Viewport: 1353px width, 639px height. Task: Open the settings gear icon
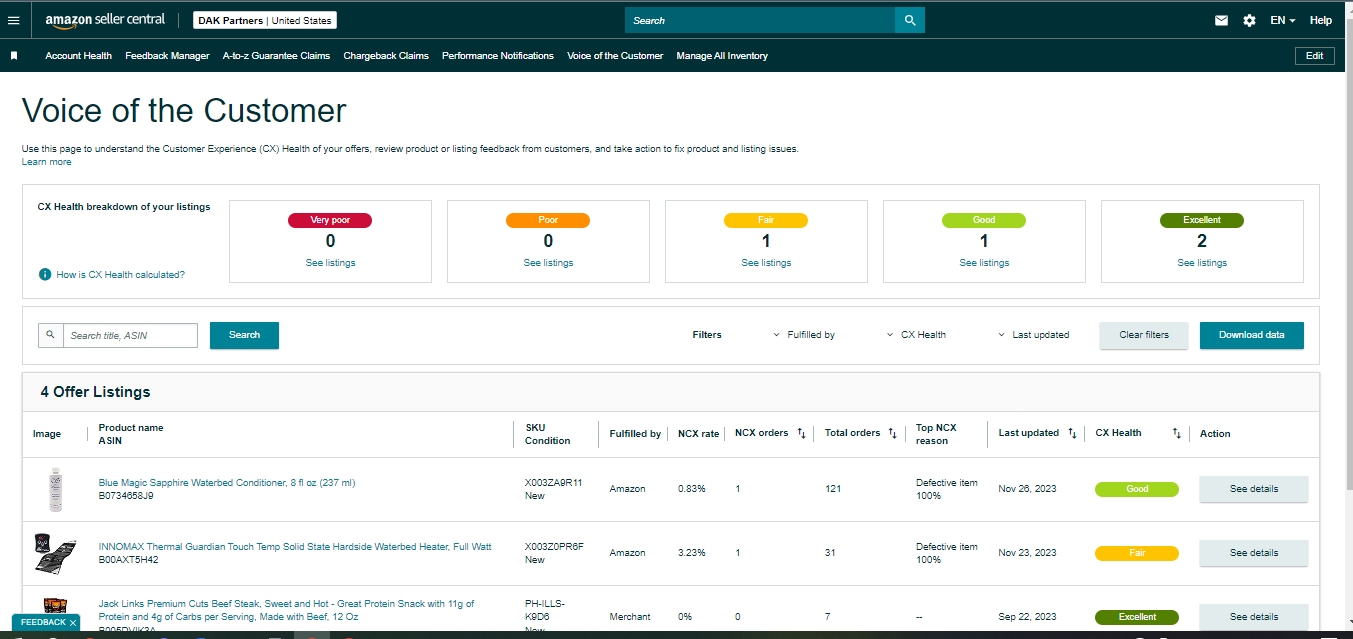(1249, 20)
